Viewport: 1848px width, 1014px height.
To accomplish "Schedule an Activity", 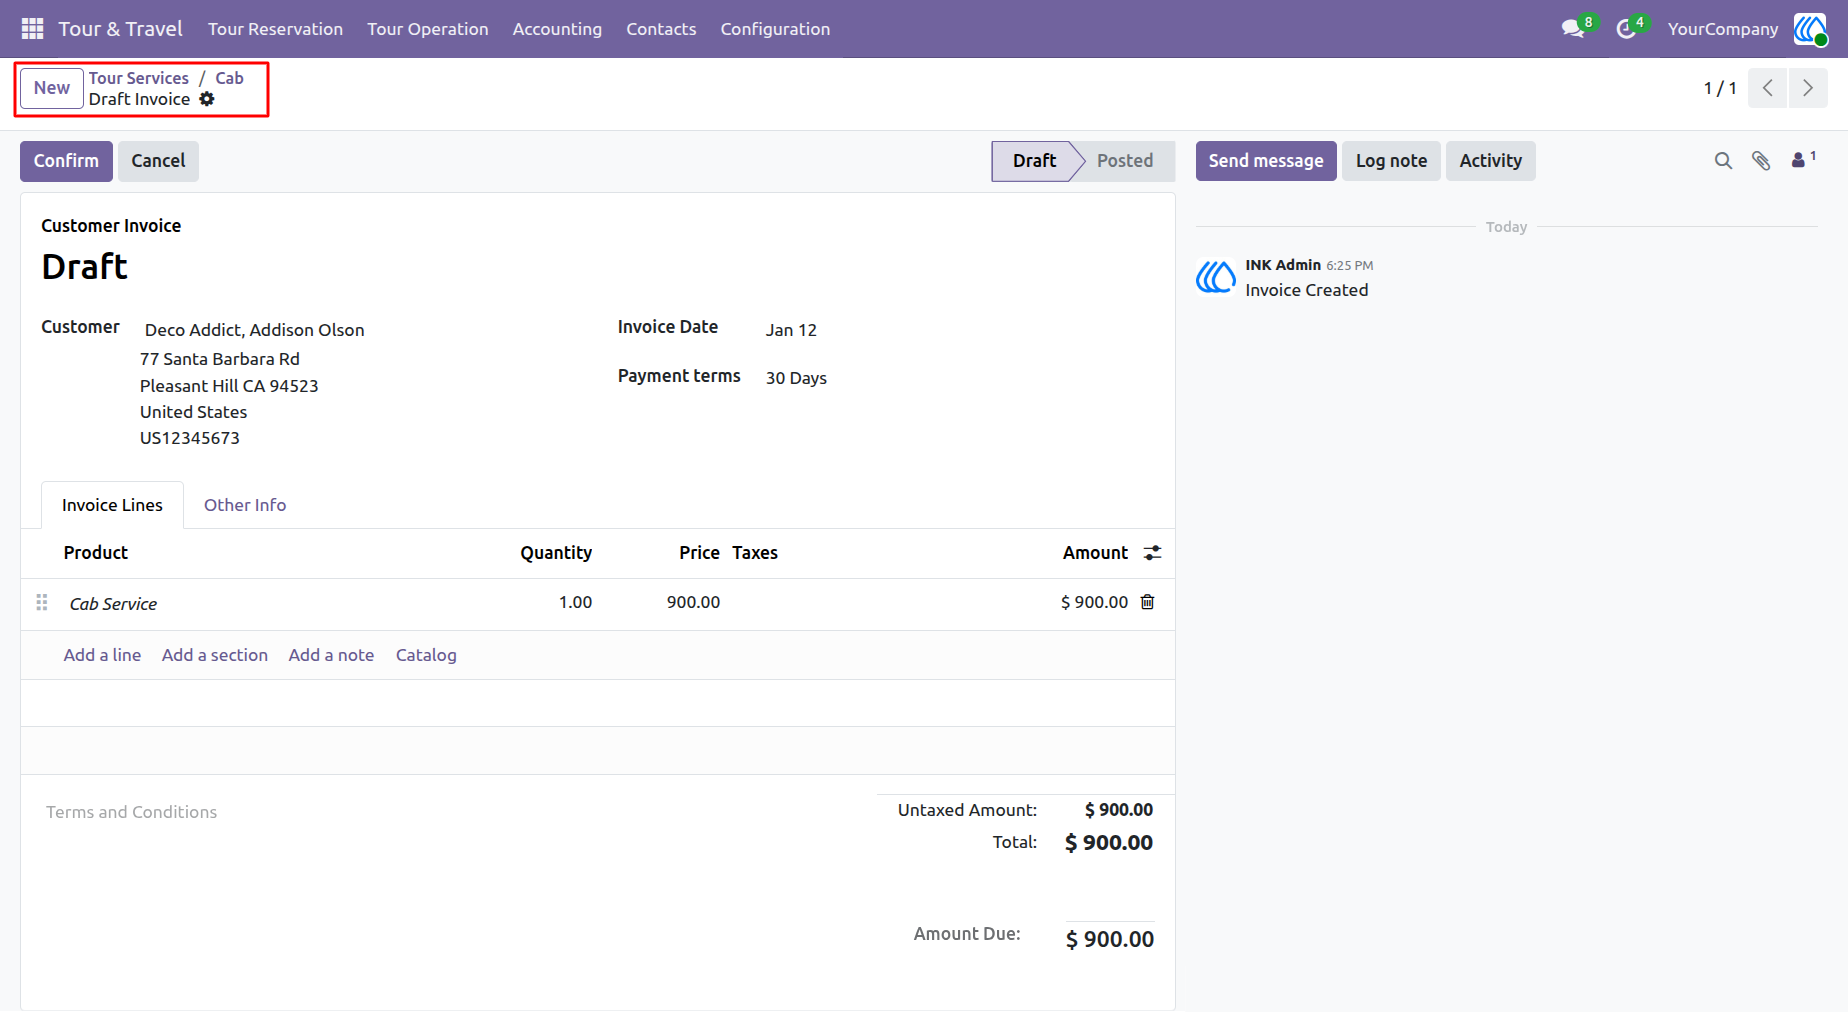I will (x=1490, y=161).
